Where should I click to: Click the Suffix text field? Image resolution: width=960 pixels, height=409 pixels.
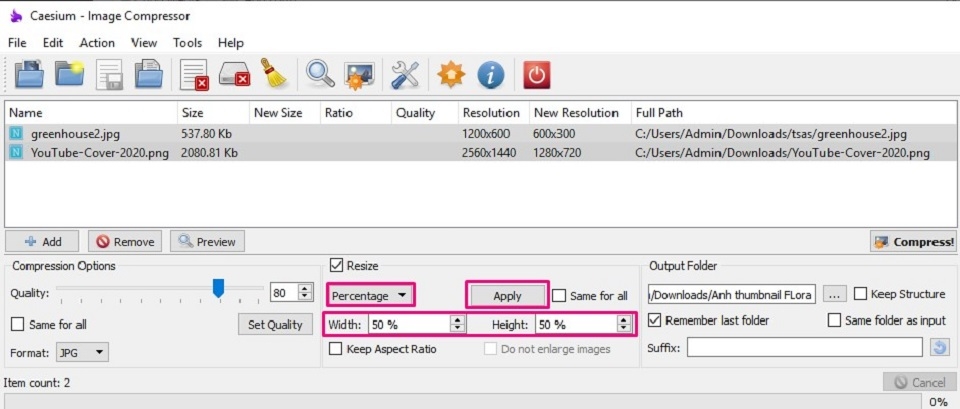click(804, 348)
